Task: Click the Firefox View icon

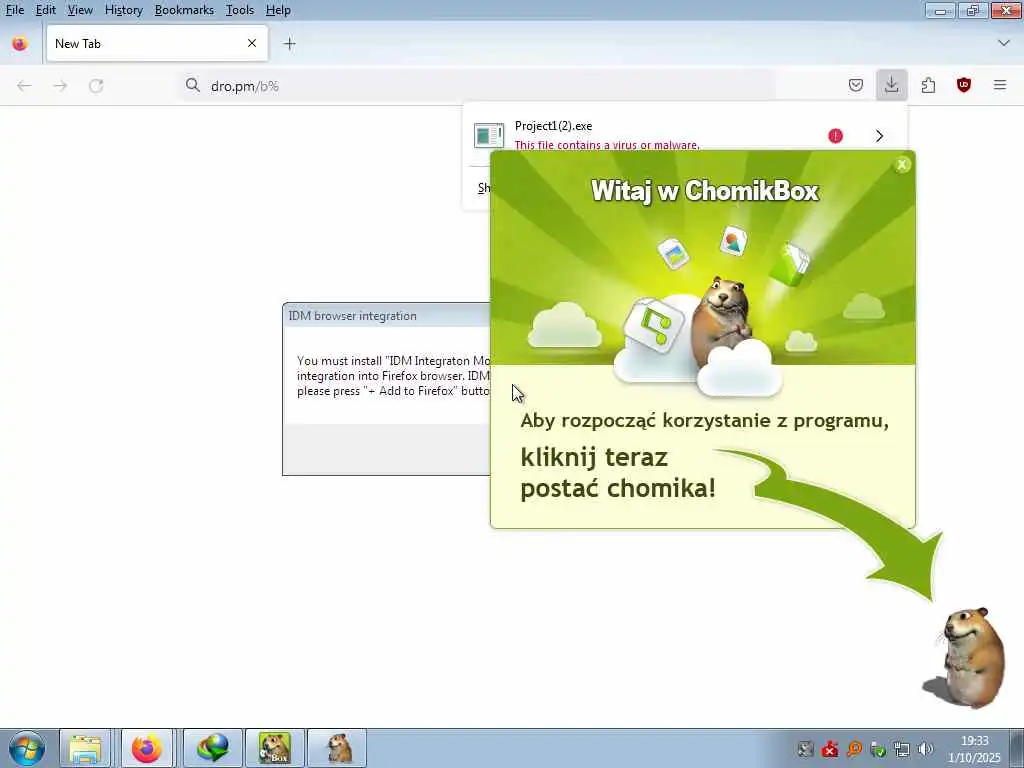Action: (20, 44)
